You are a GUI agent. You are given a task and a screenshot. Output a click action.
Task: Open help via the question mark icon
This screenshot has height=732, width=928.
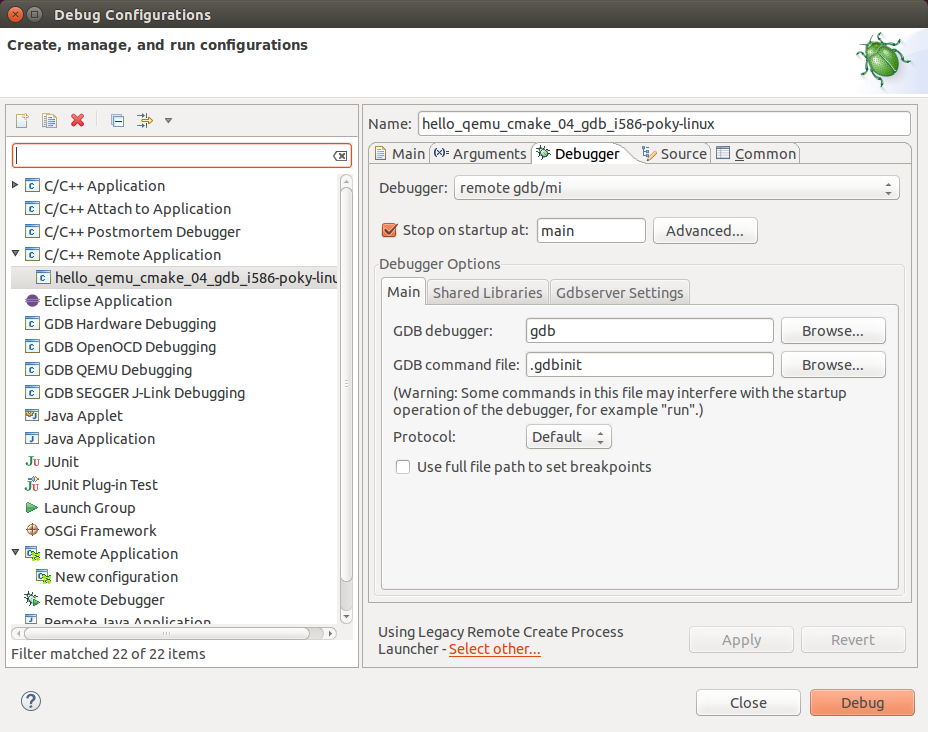point(30,702)
